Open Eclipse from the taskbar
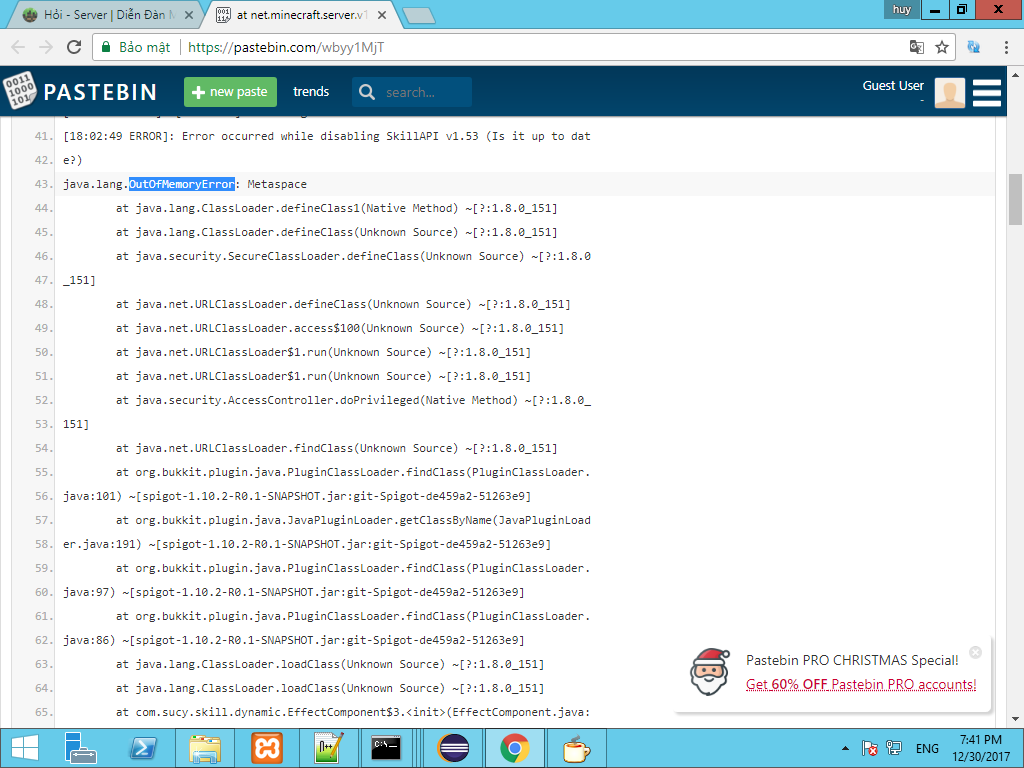 (453, 748)
